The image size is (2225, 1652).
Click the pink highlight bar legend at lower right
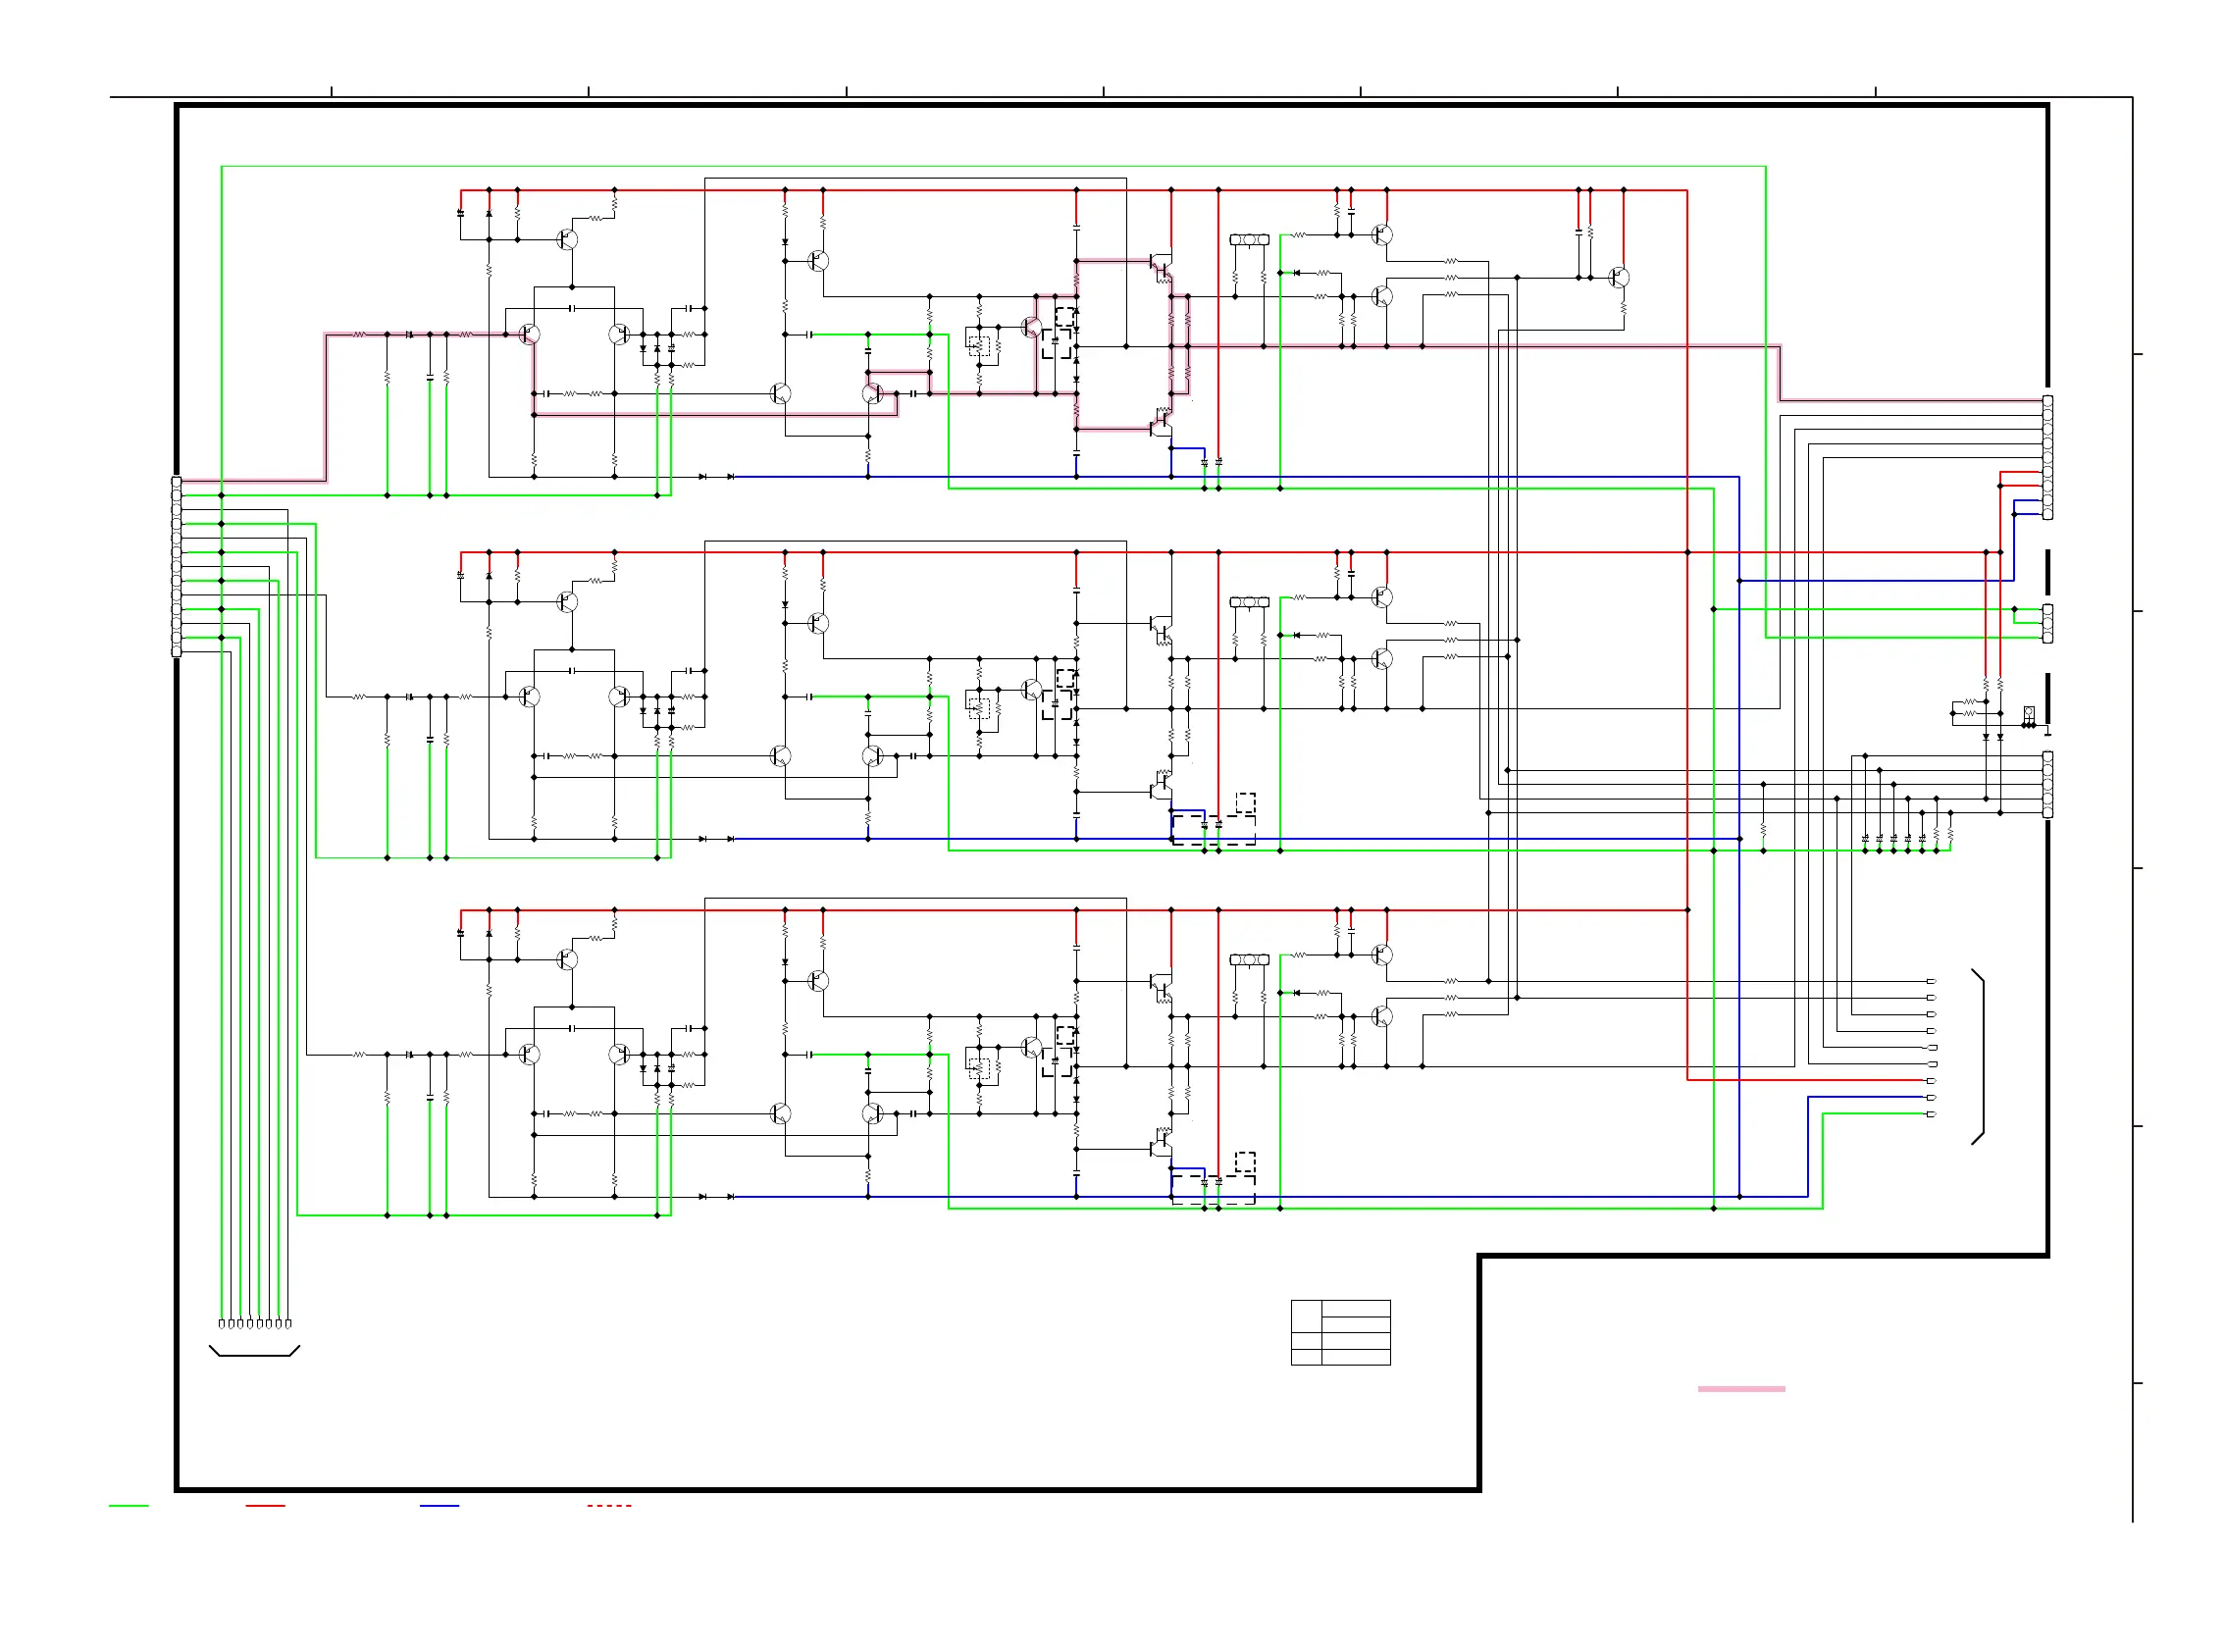[1741, 1389]
